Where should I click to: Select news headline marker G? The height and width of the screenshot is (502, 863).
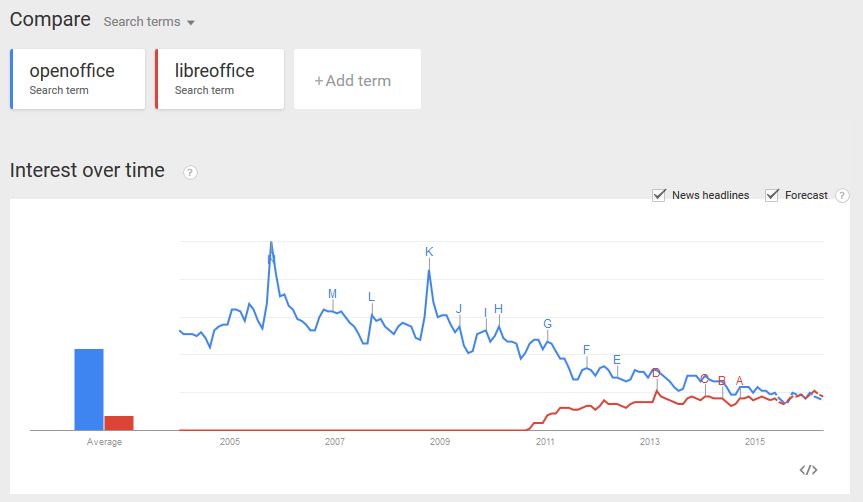[x=547, y=324]
